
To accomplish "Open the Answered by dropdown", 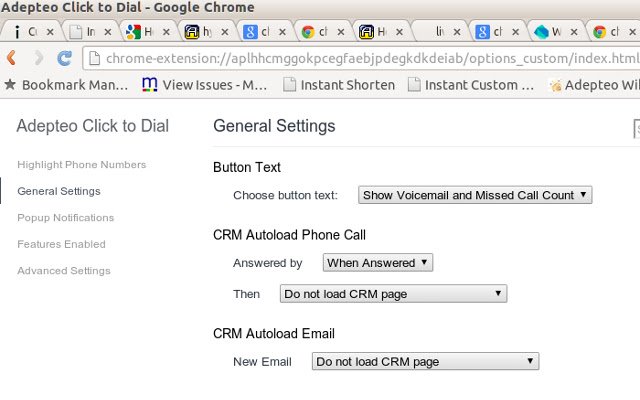I will pyautogui.click(x=378, y=263).
